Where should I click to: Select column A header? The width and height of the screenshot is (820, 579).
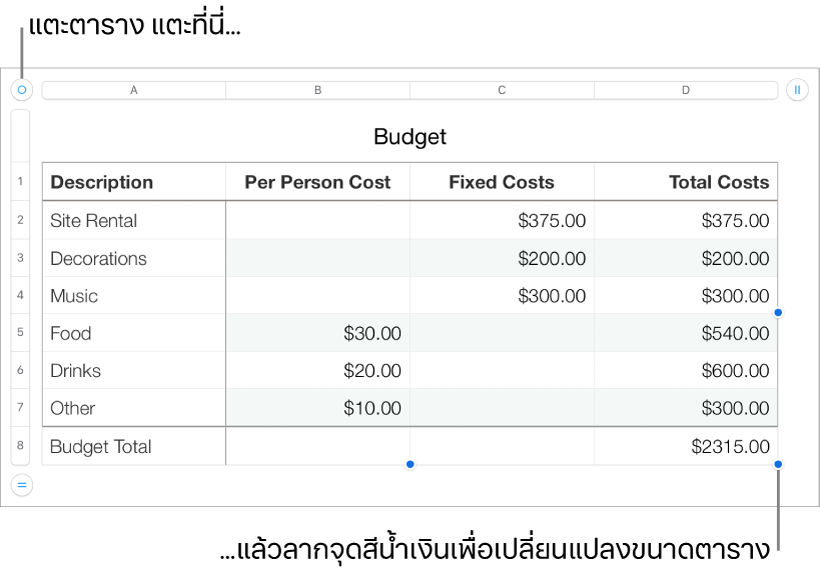(x=134, y=90)
